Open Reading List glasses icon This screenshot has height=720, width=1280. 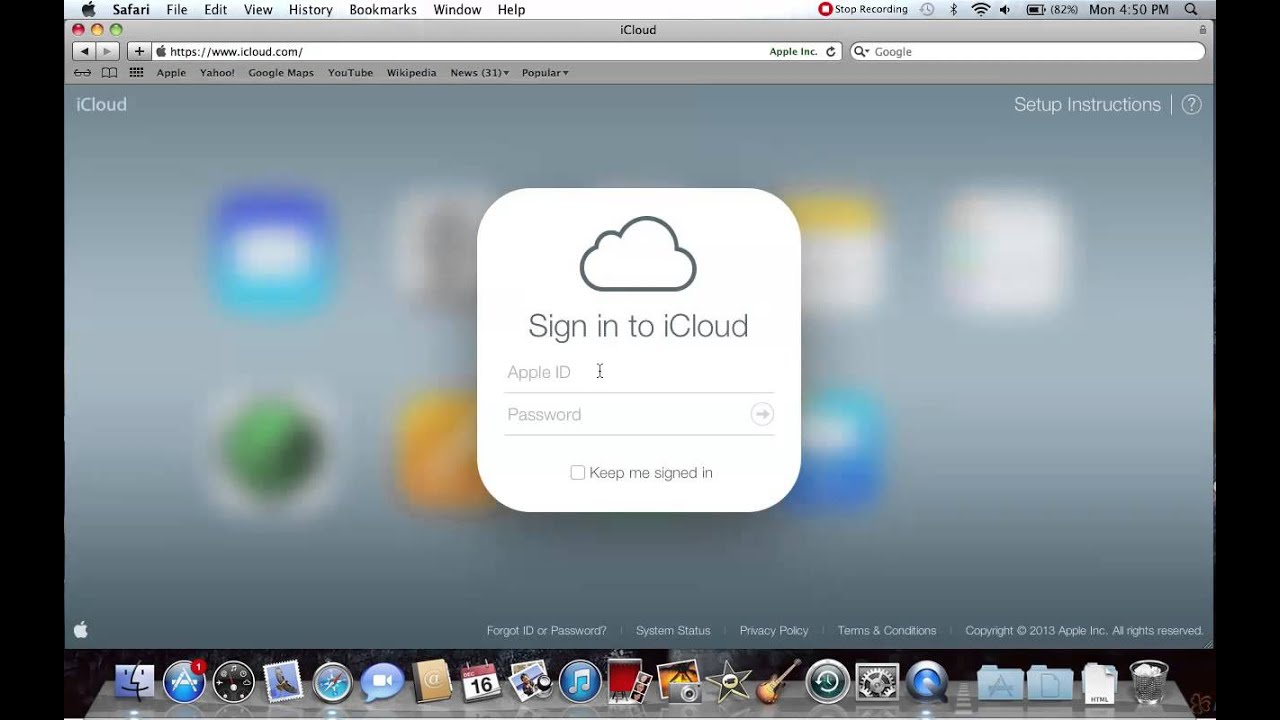[83, 73]
